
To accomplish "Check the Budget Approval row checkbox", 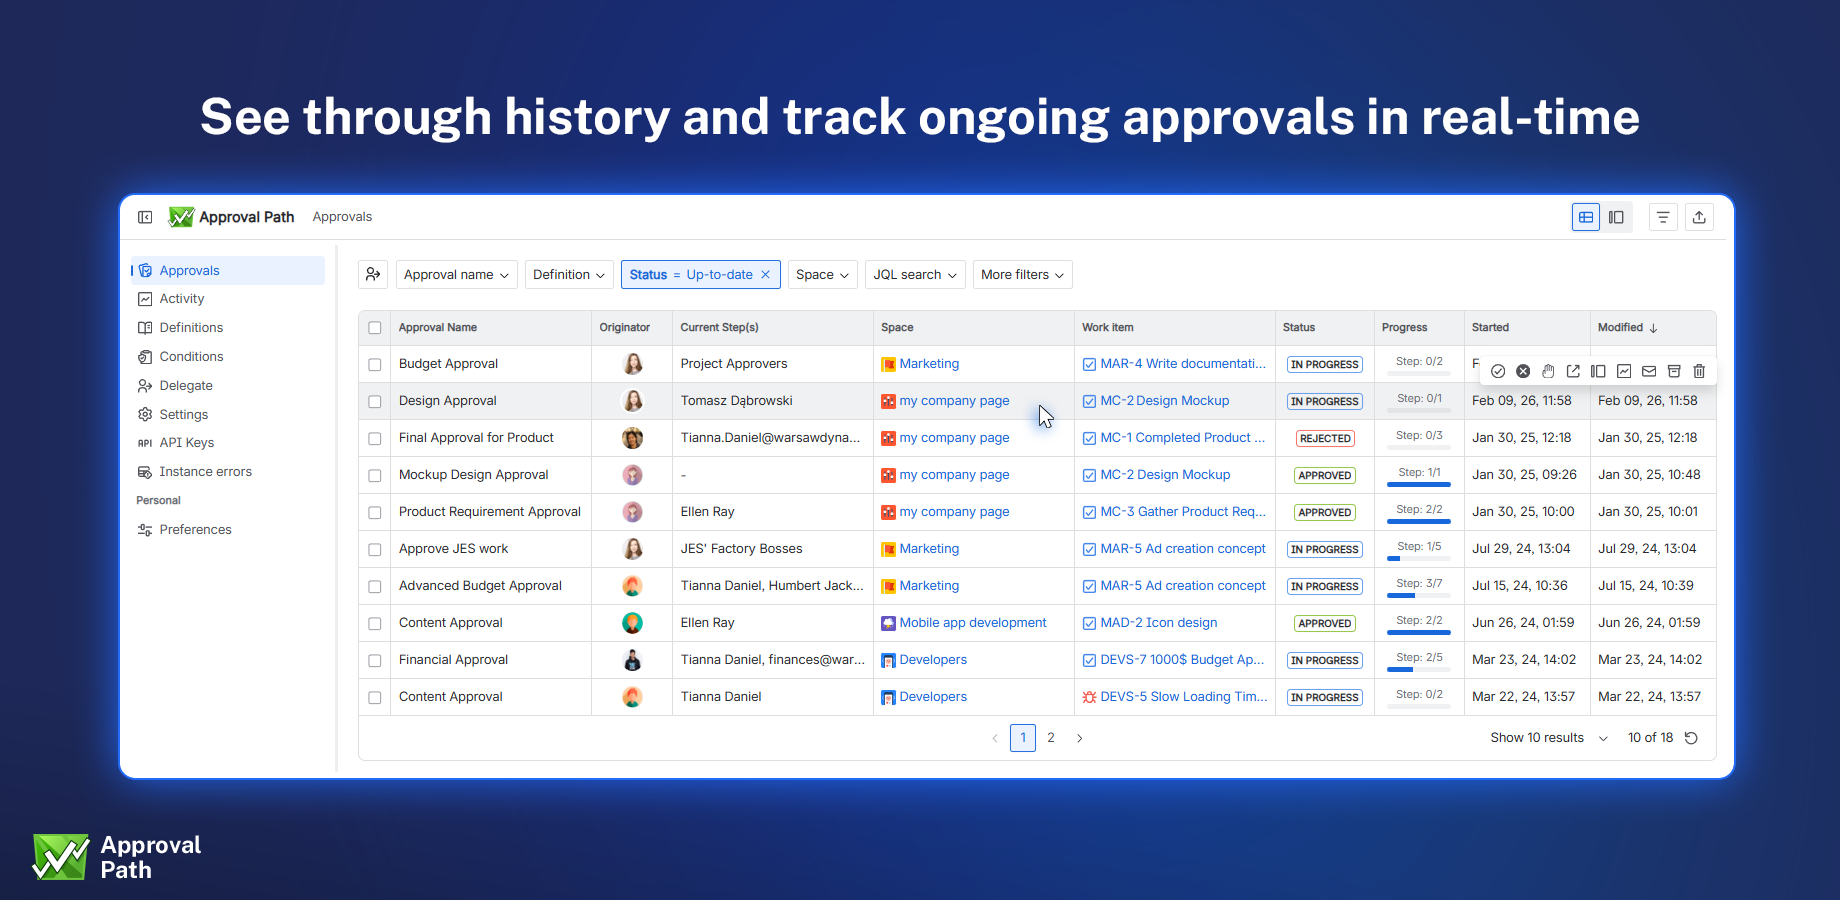I will point(375,364).
